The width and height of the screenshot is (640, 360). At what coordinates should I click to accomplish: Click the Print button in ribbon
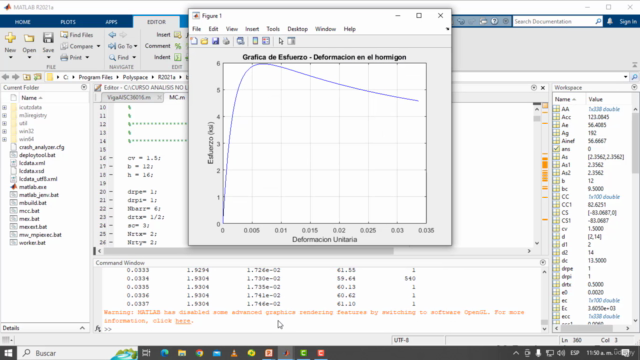(71, 58)
